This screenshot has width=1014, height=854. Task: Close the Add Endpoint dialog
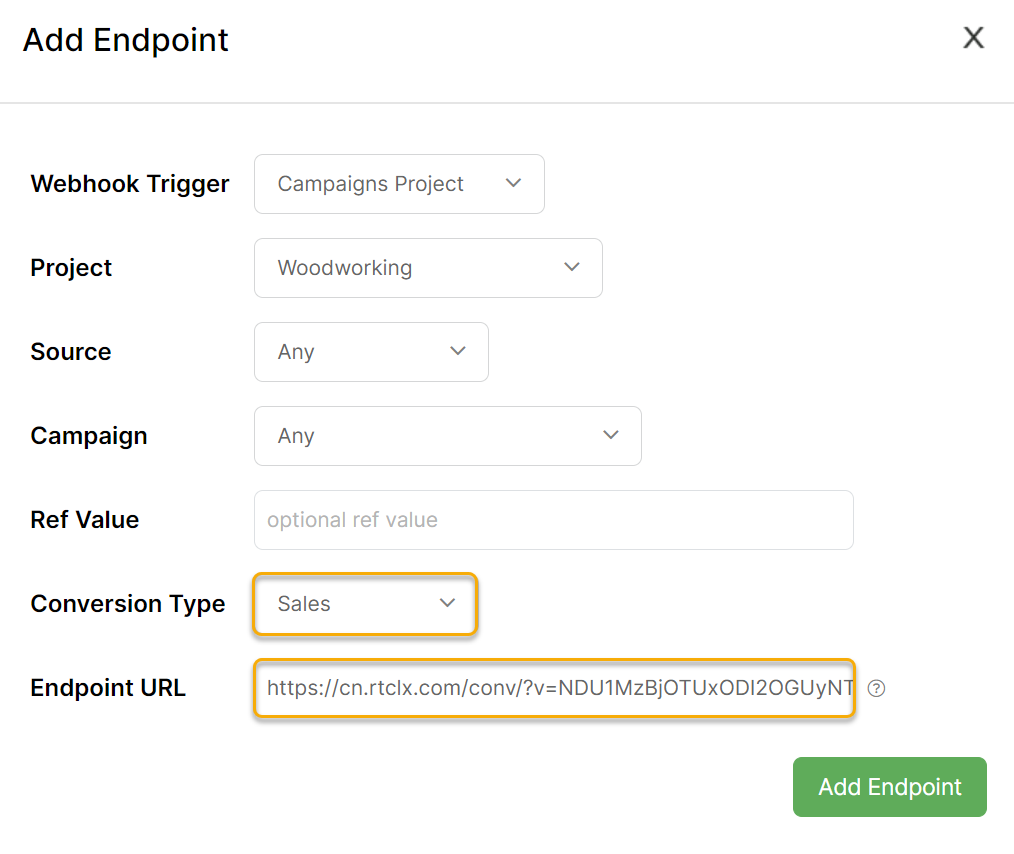click(973, 39)
